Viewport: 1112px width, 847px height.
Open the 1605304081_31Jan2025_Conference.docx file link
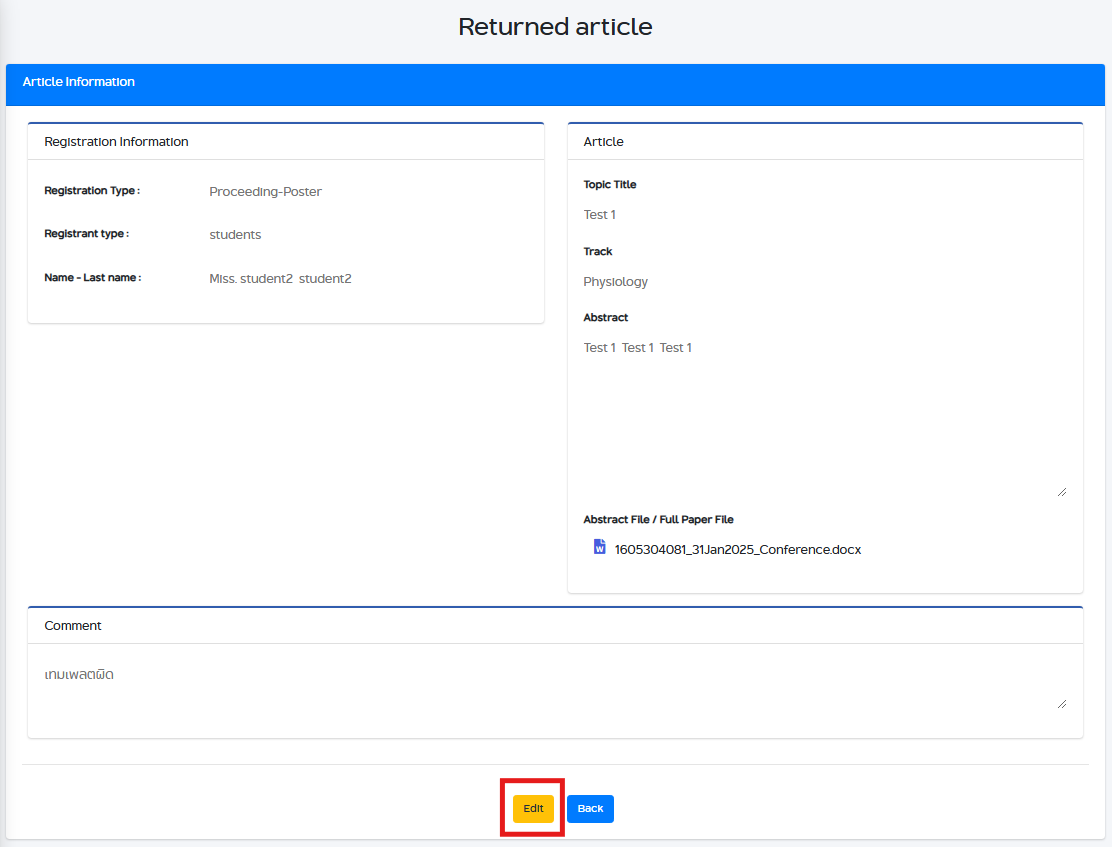tap(737, 549)
